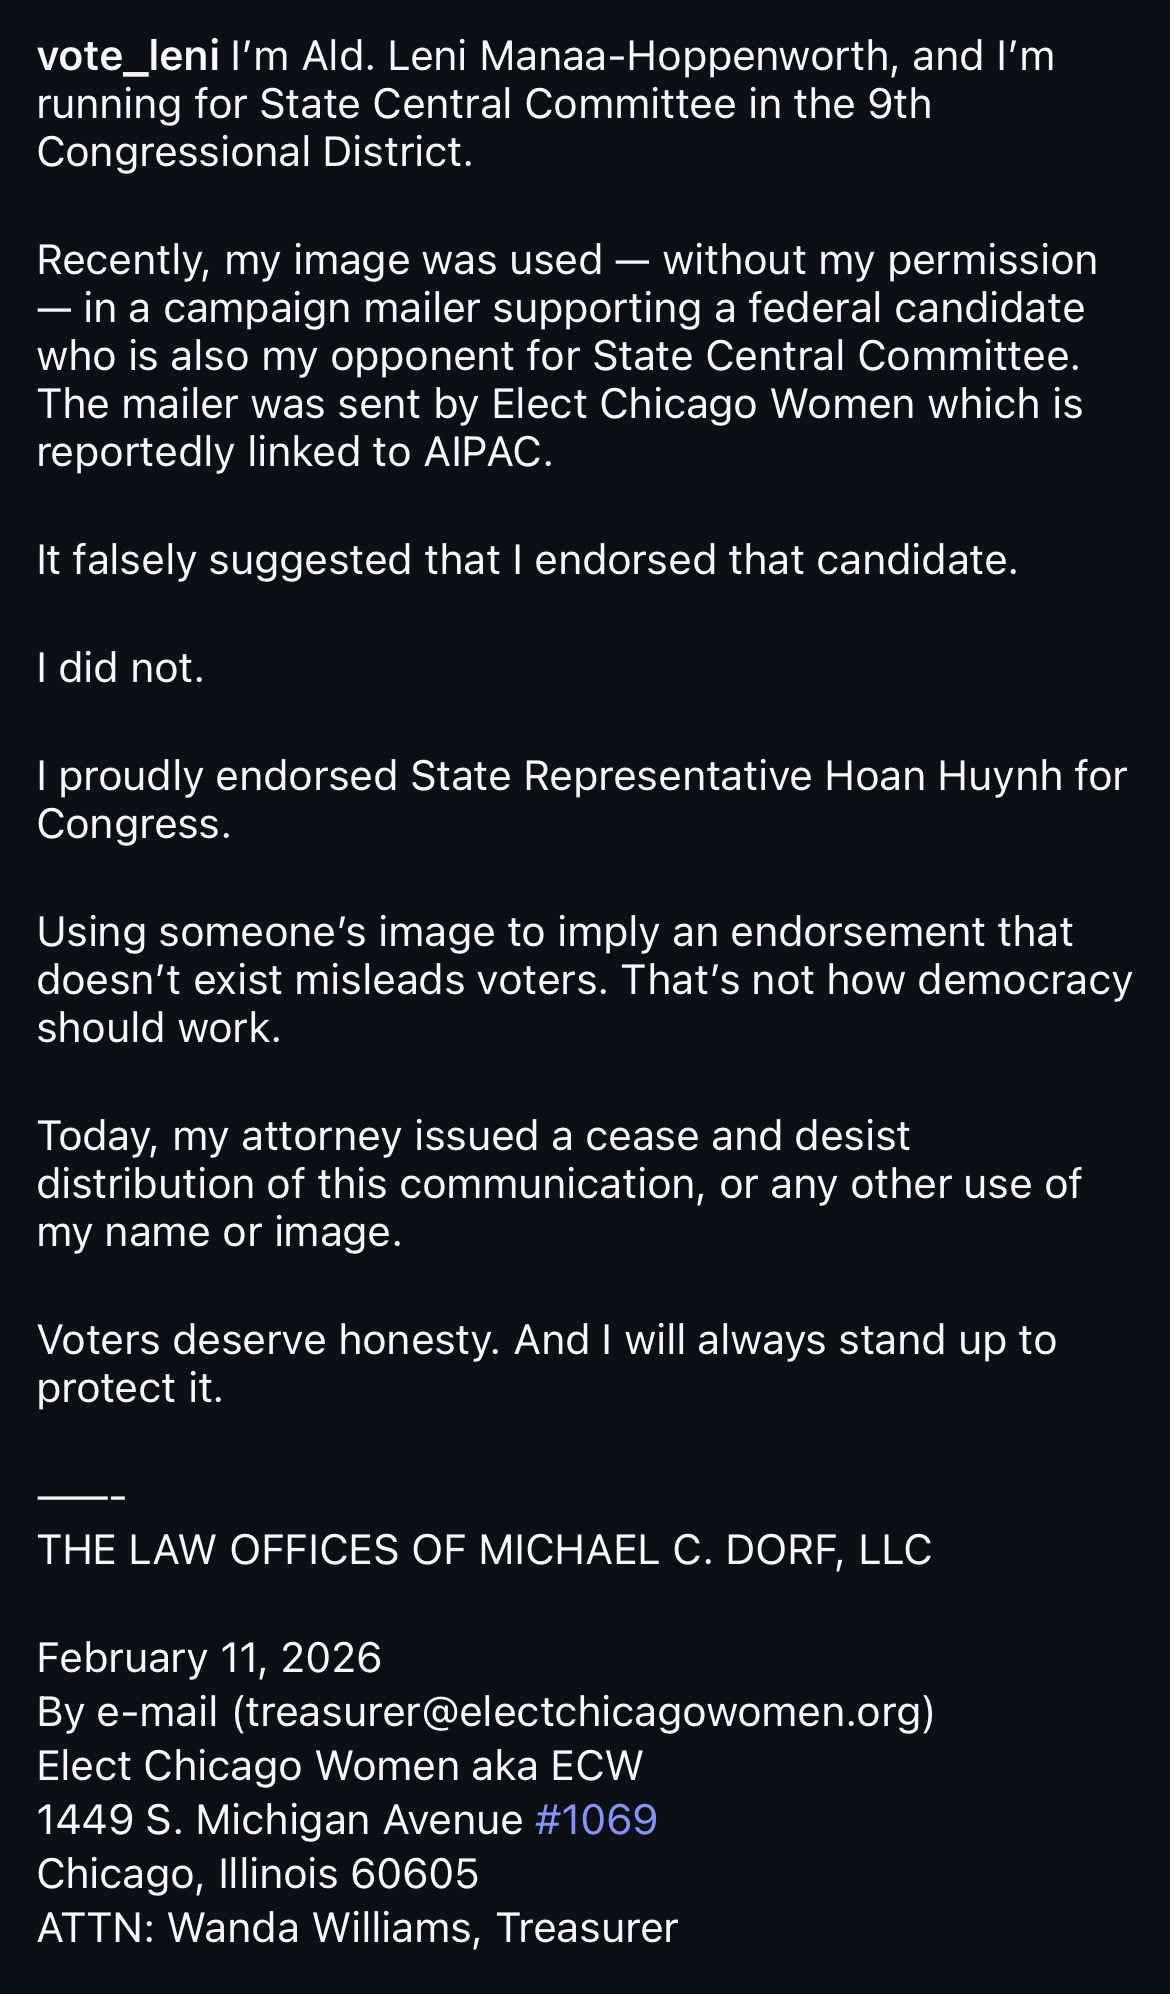Click the "Recently, my image was used" line
The height and width of the screenshot is (1994, 1170).
tap(320, 260)
